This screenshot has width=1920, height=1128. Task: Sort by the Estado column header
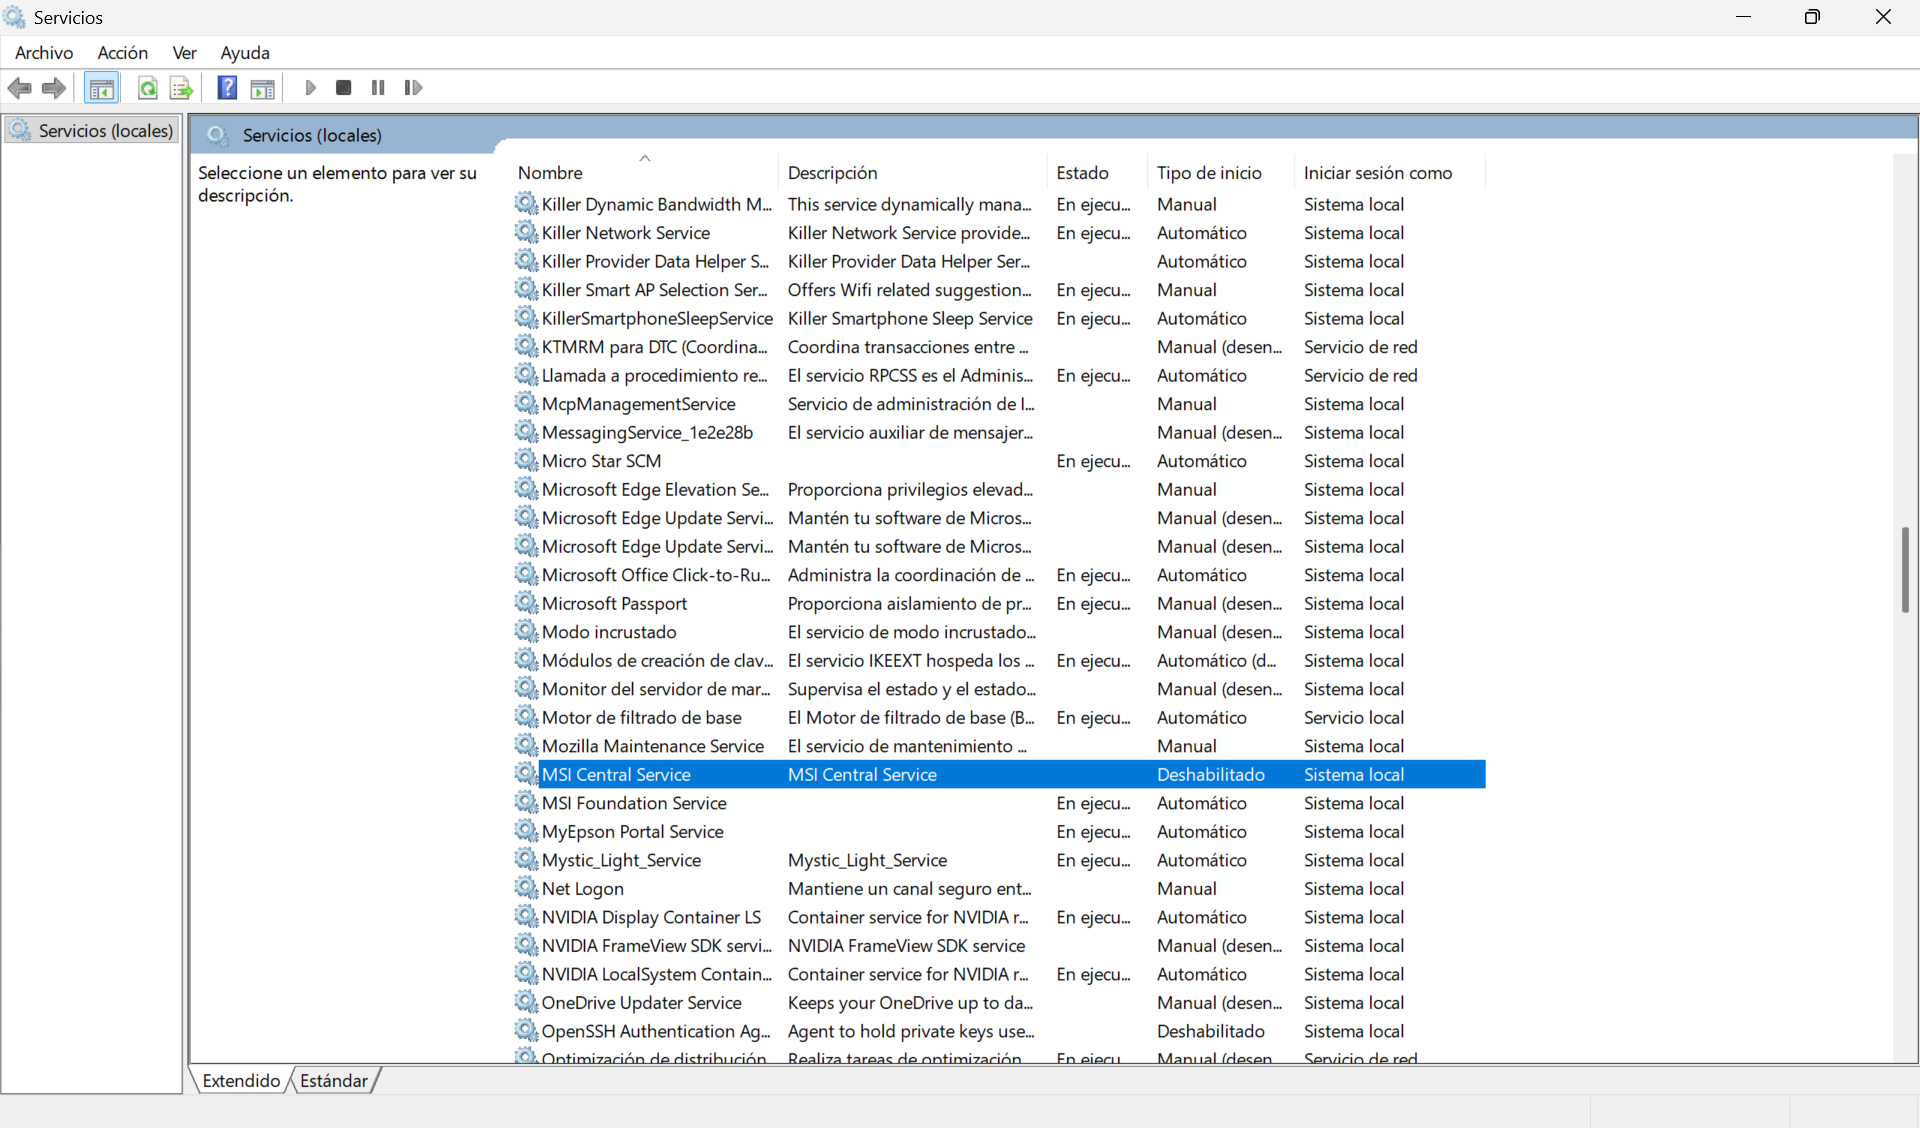coord(1082,173)
